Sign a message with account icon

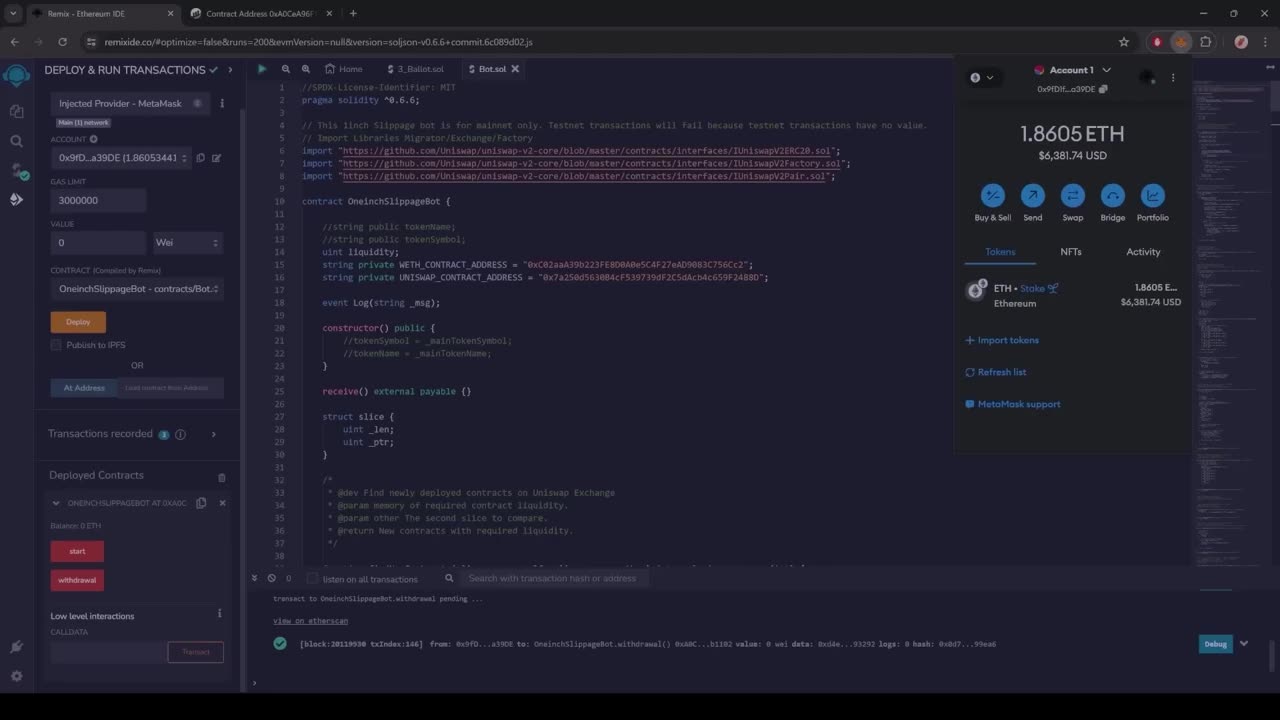click(x=217, y=158)
